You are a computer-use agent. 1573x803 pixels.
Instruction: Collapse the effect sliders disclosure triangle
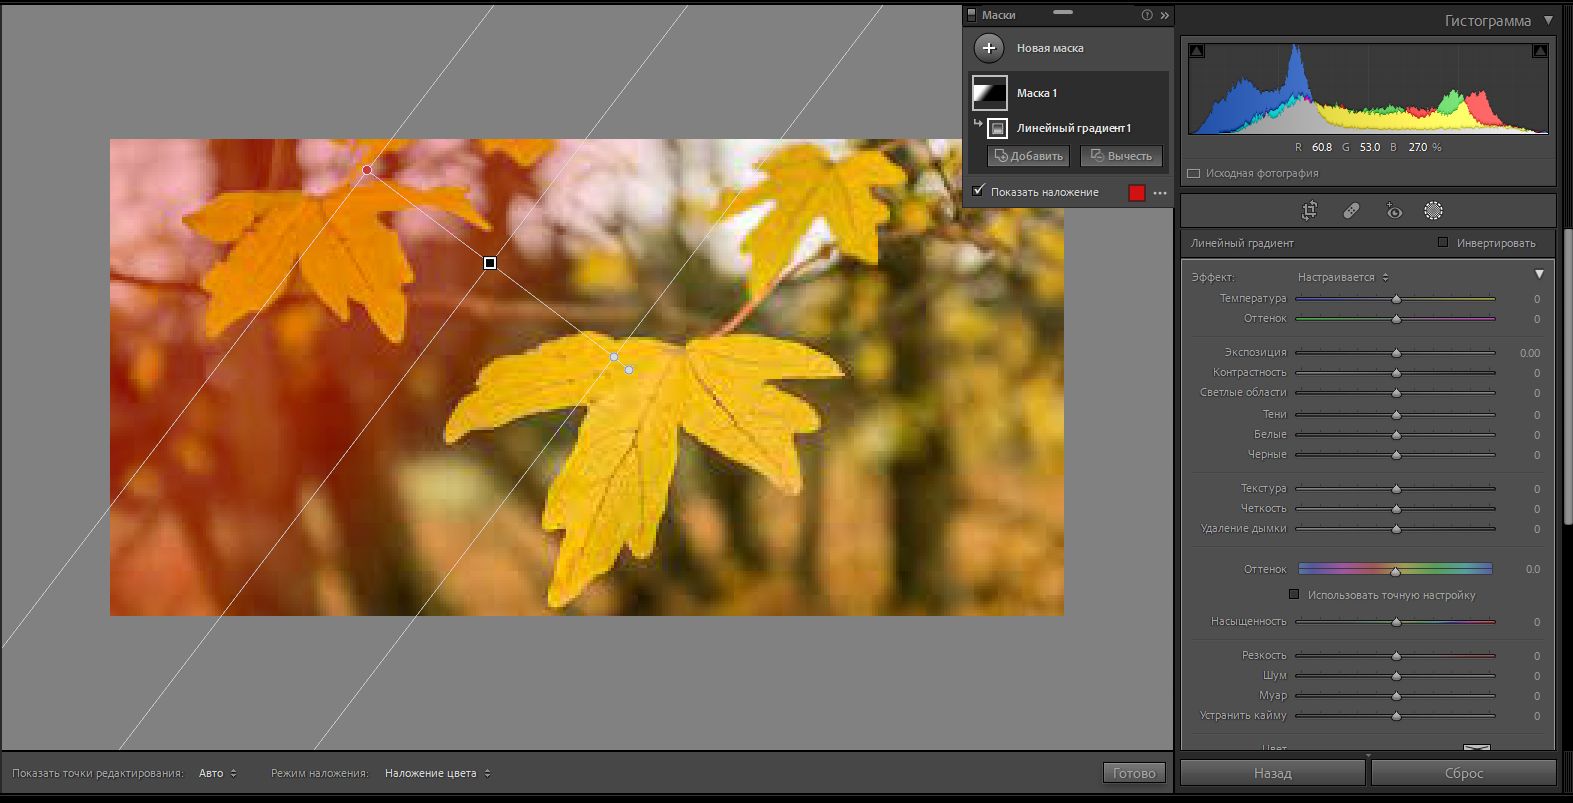[x=1539, y=274]
